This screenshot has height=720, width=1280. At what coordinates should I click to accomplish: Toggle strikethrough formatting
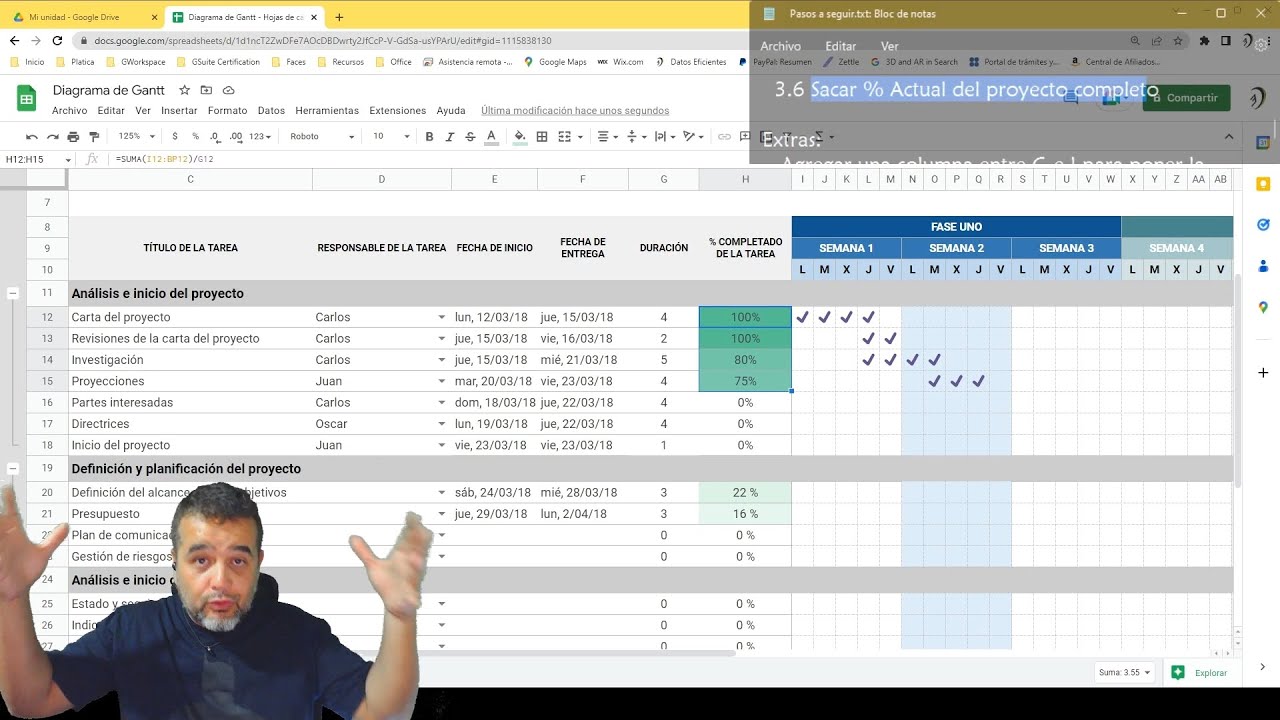pos(470,137)
